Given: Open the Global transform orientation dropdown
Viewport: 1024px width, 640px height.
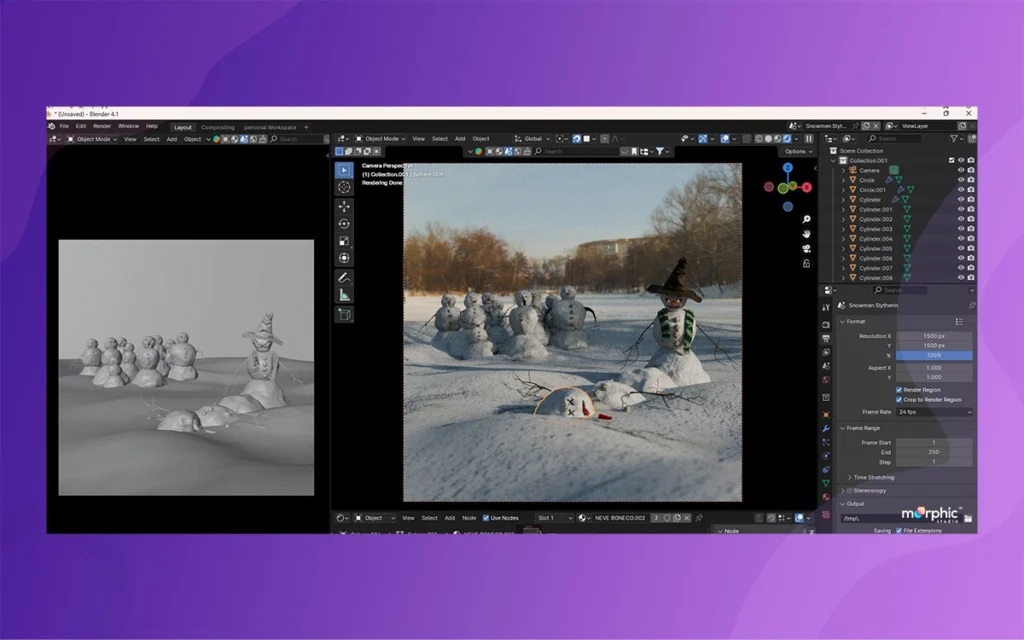Looking at the screenshot, I should (532, 138).
